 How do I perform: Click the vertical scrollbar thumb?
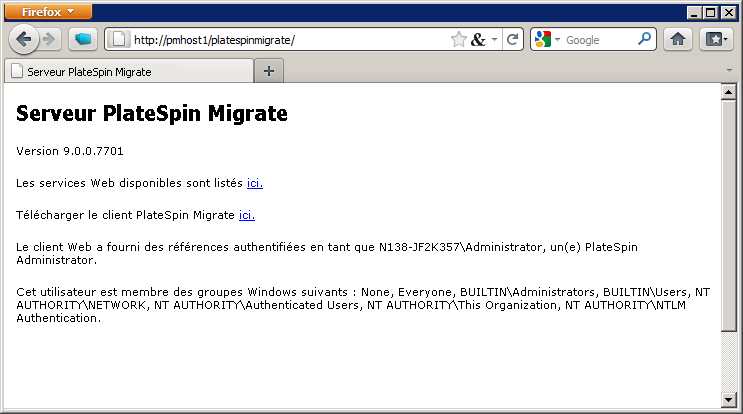pyautogui.click(x=728, y=216)
